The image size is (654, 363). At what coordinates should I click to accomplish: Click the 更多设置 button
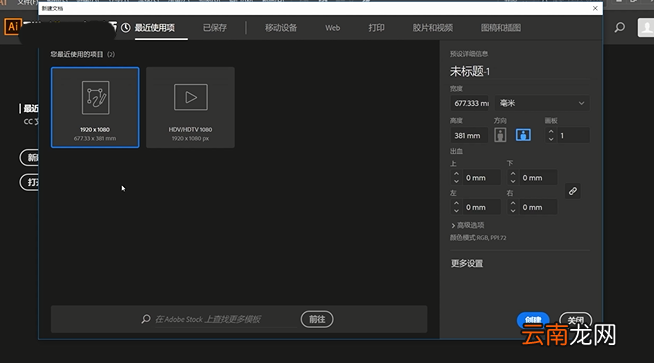point(467,263)
